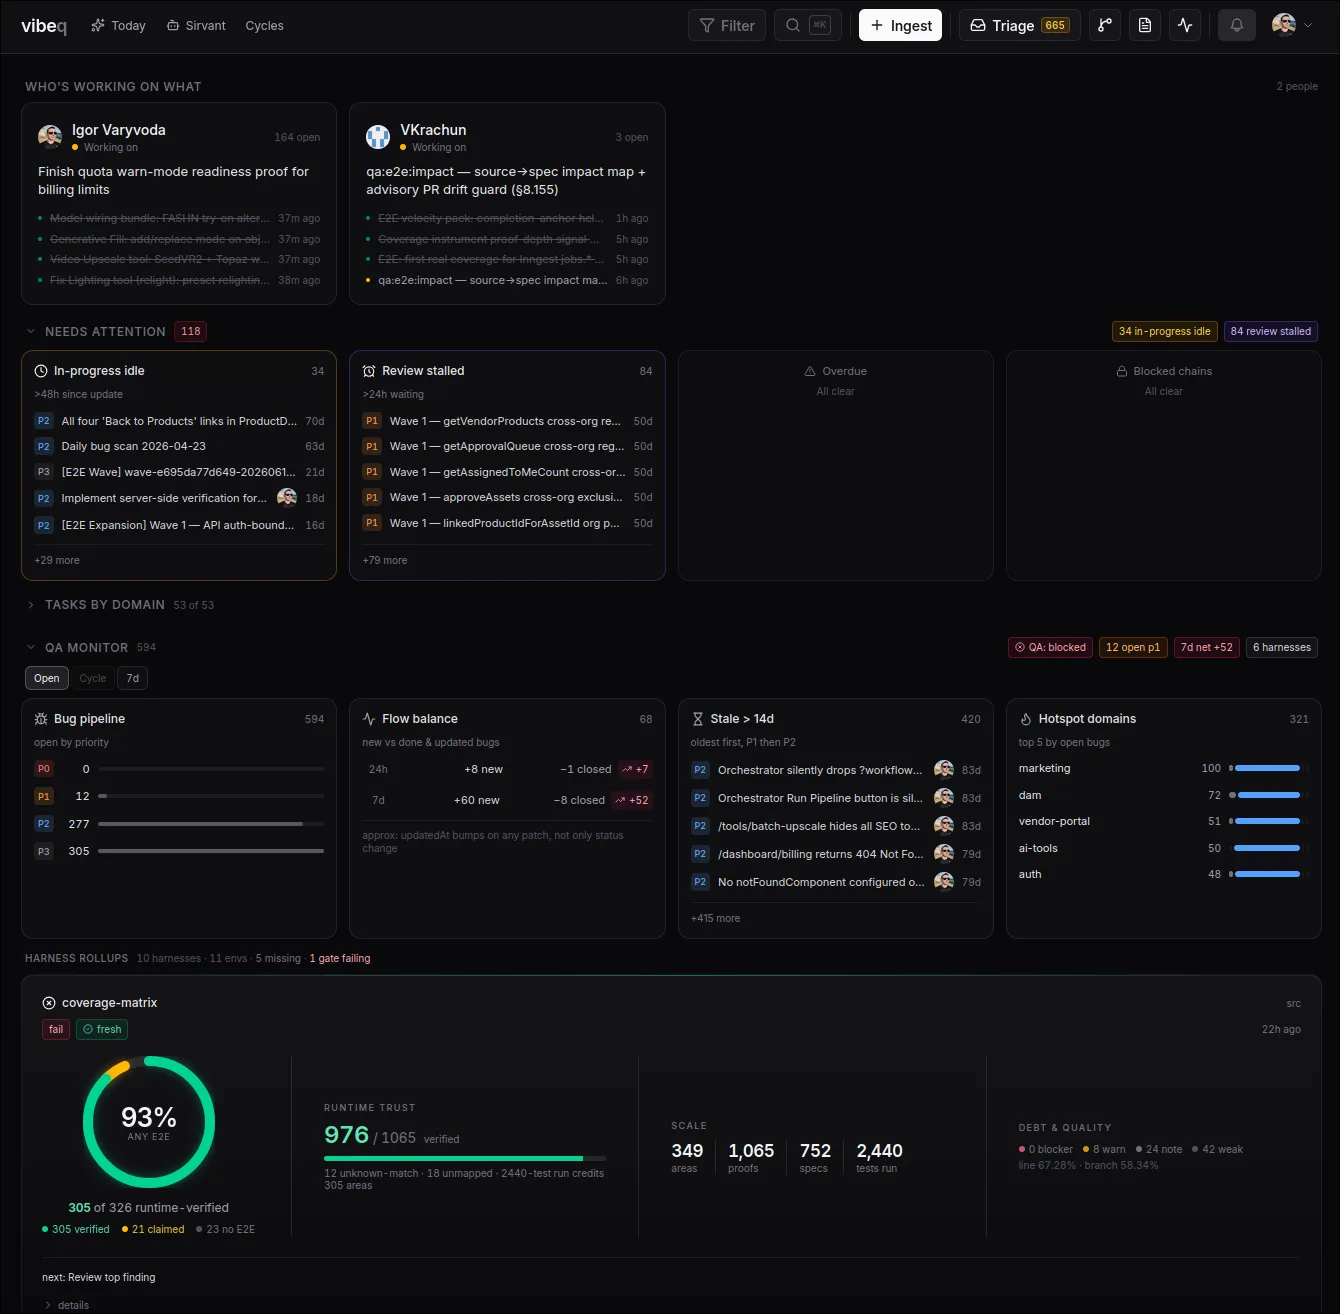Click the 7d net +52 badge
Screen dimensions: 1340x1314
click(1206, 647)
